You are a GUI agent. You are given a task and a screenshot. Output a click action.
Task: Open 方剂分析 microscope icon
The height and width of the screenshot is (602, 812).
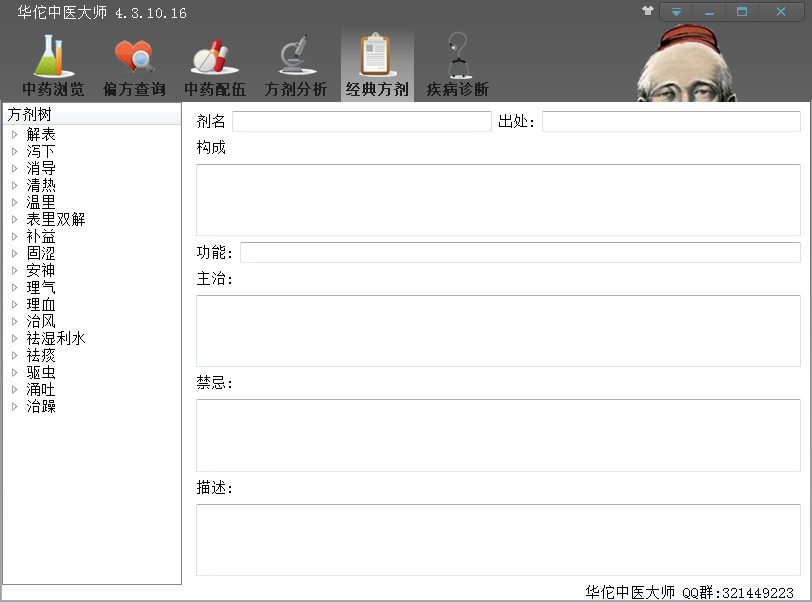[x=295, y=58]
